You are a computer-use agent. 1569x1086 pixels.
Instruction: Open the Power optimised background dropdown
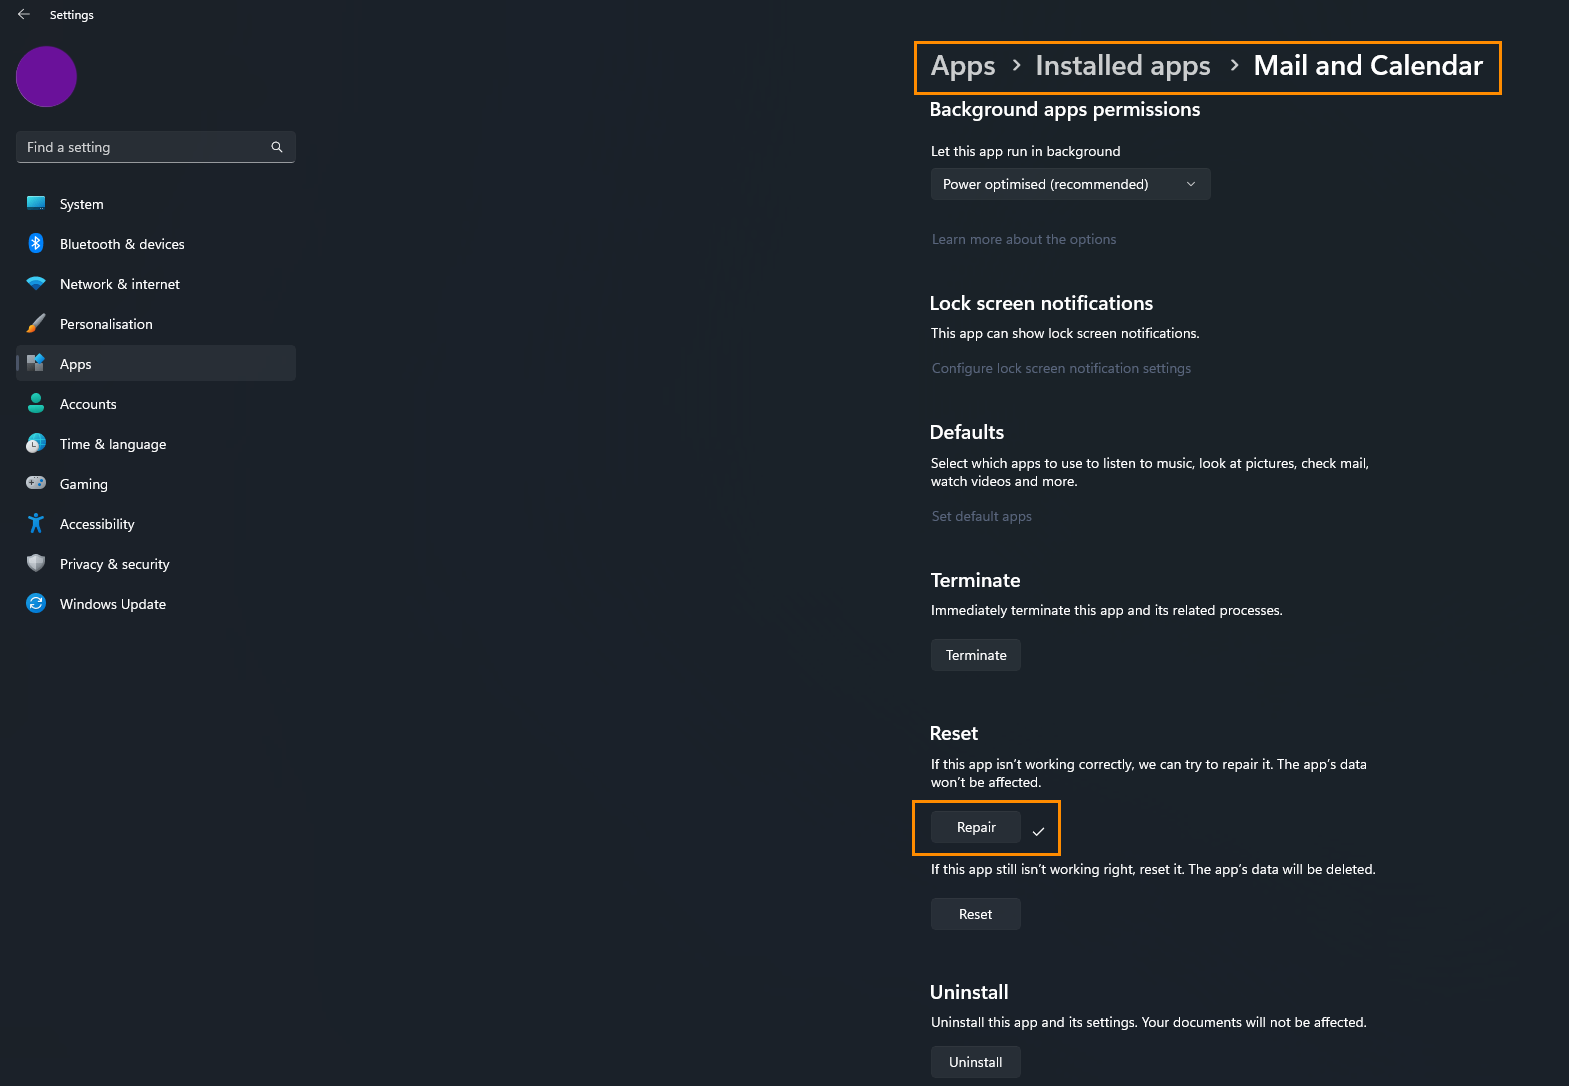(1071, 184)
